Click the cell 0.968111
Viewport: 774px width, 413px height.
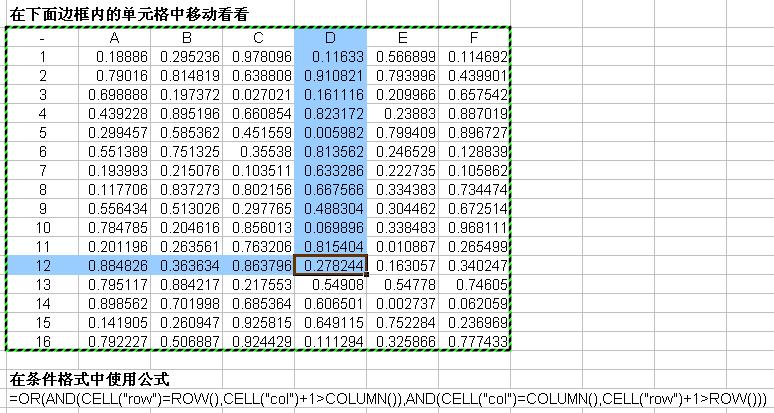tap(474, 227)
